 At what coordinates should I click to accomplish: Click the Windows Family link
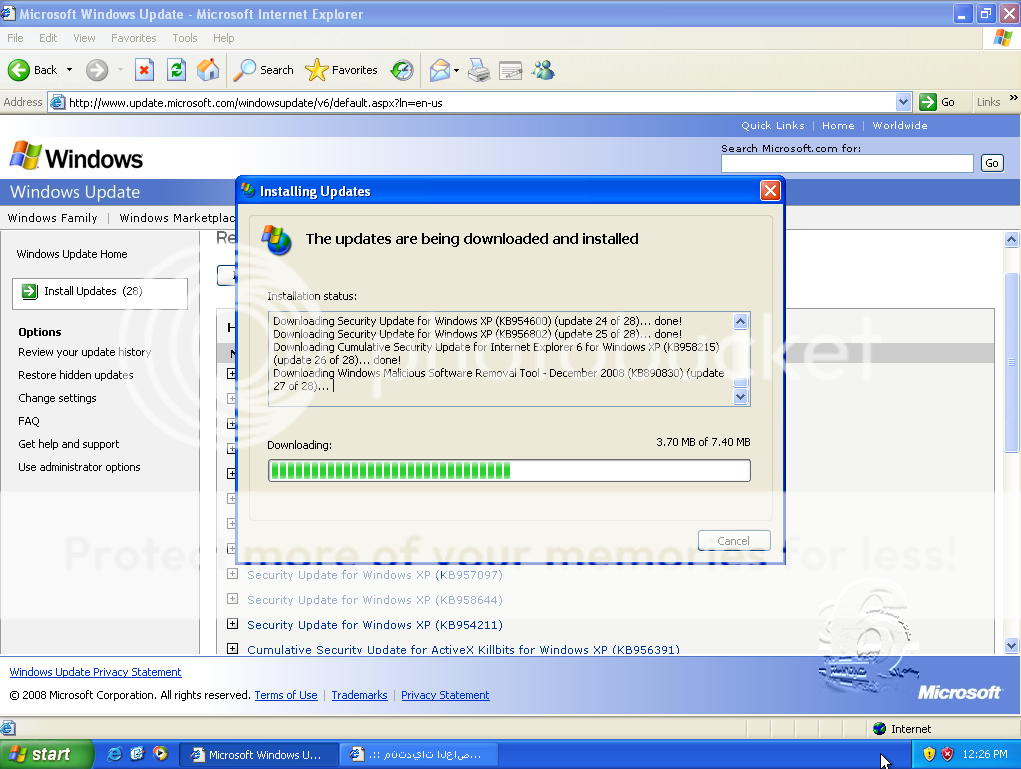point(52,217)
